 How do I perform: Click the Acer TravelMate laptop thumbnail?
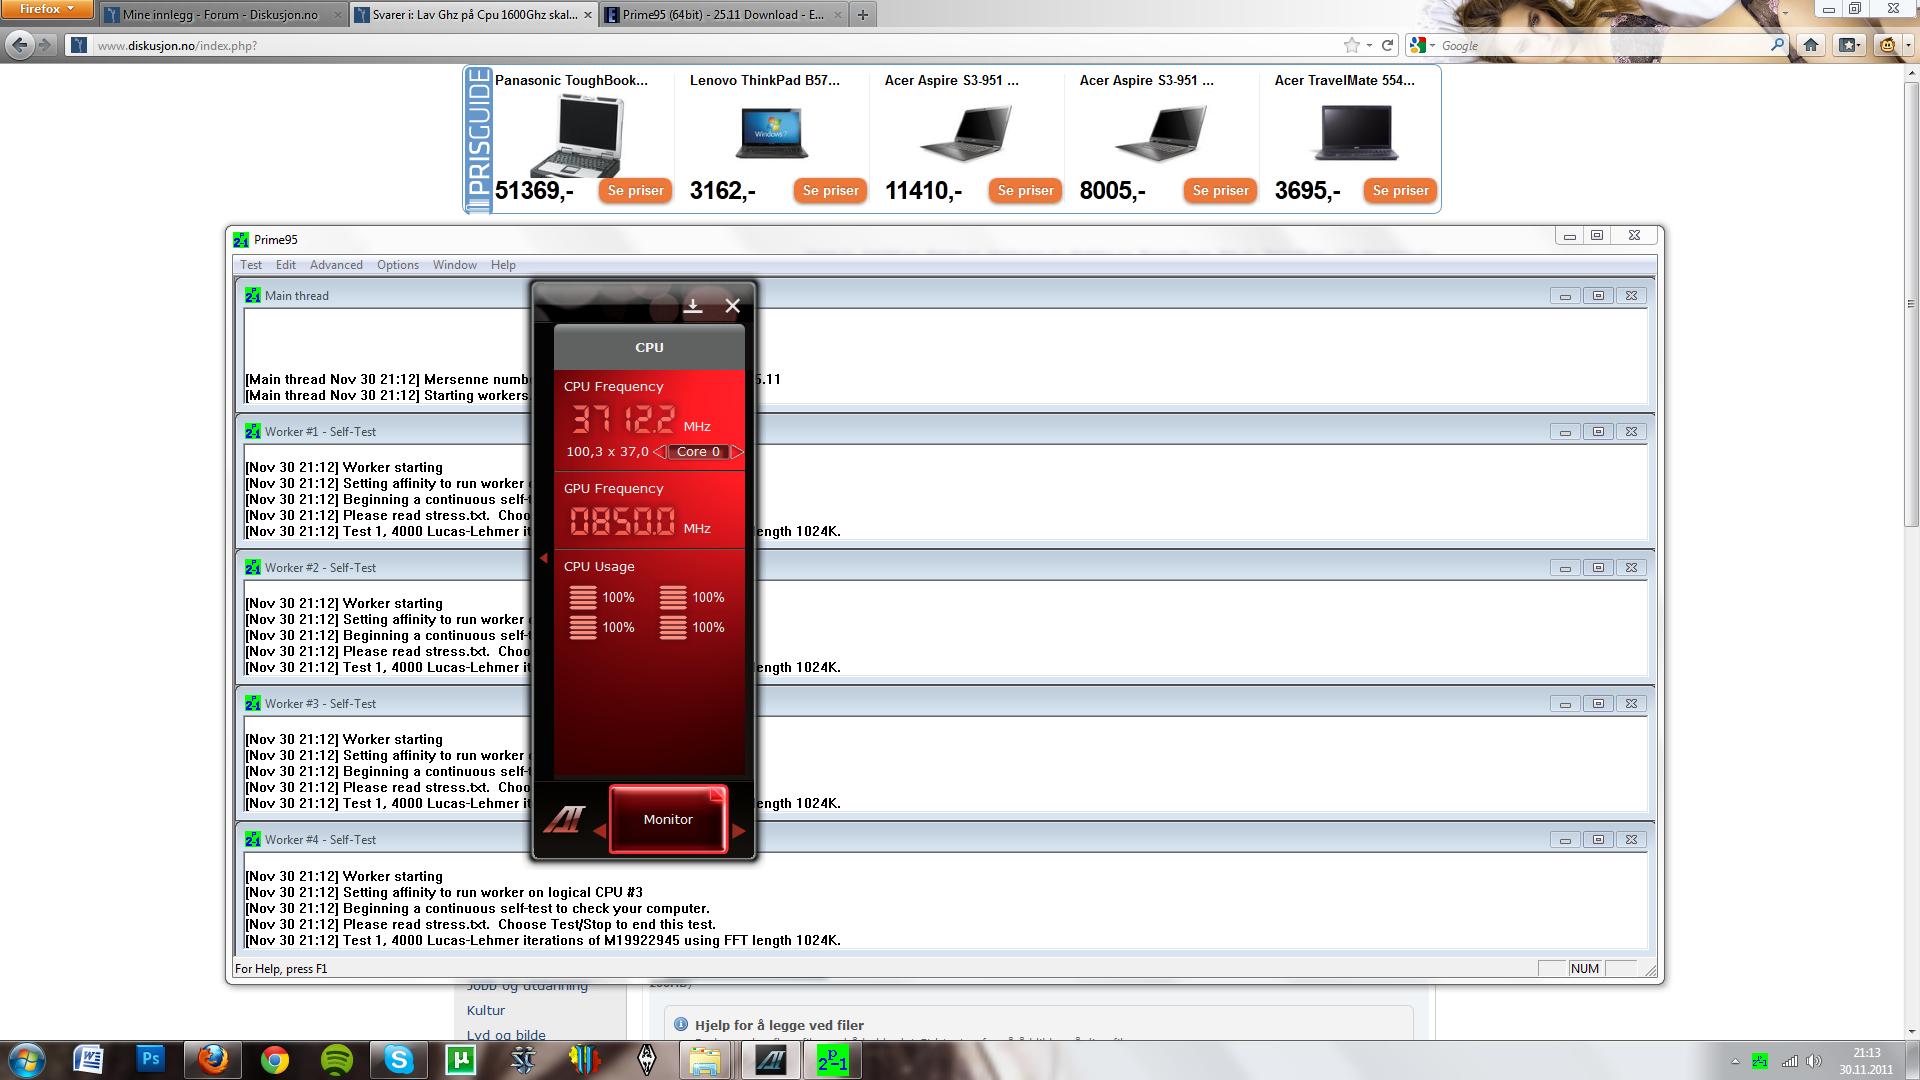(1354, 132)
